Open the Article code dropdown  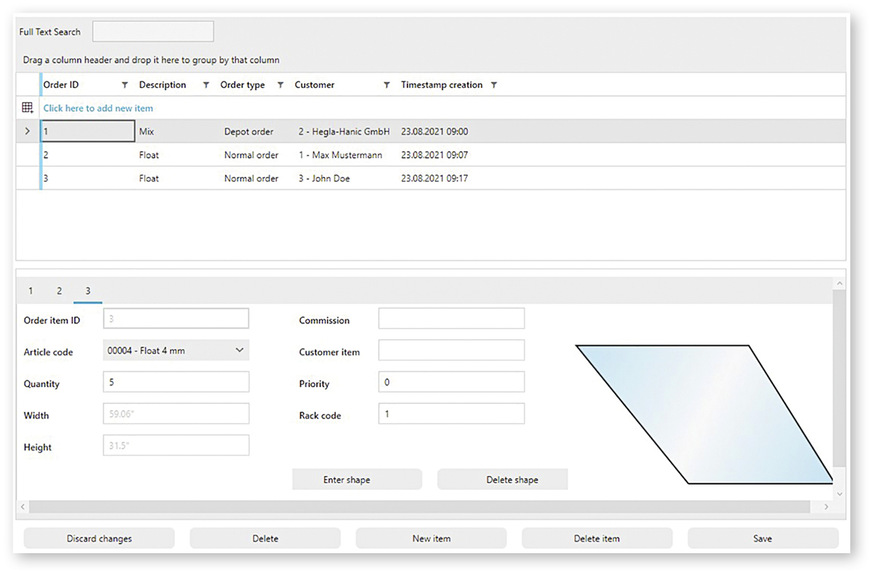[176, 350]
